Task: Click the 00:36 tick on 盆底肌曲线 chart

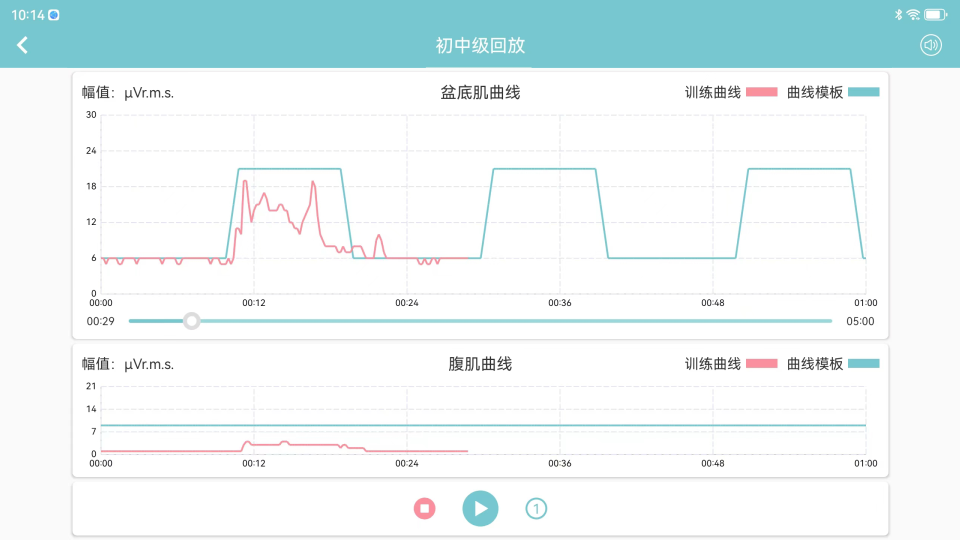Action: click(560, 303)
